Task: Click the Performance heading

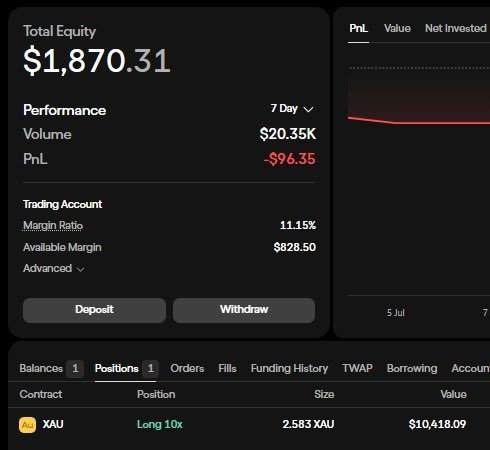Action: tap(64, 110)
